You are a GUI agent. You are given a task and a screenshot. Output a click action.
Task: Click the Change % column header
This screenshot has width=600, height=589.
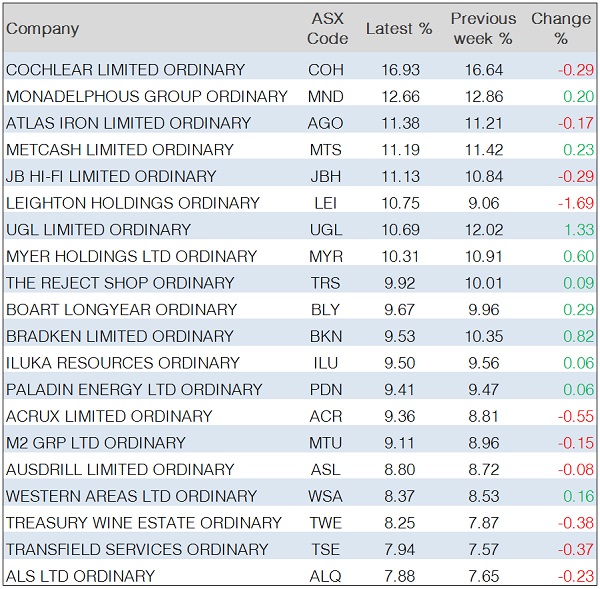[560, 29]
